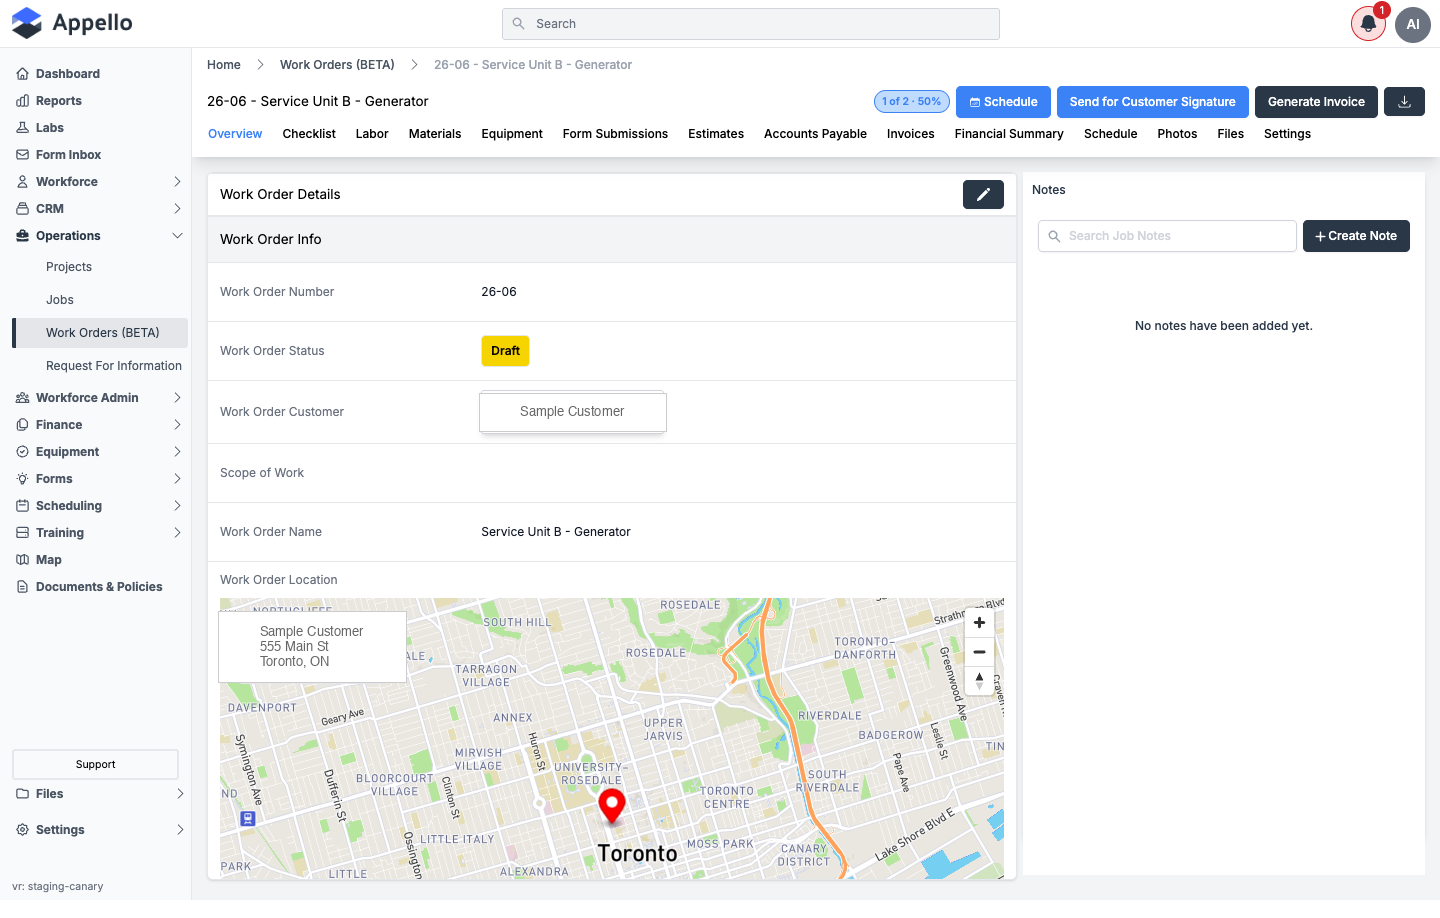Screen dimensions: 1440x918
Task: Expand the Scheduling sidebar section
Action: (x=177, y=506)
